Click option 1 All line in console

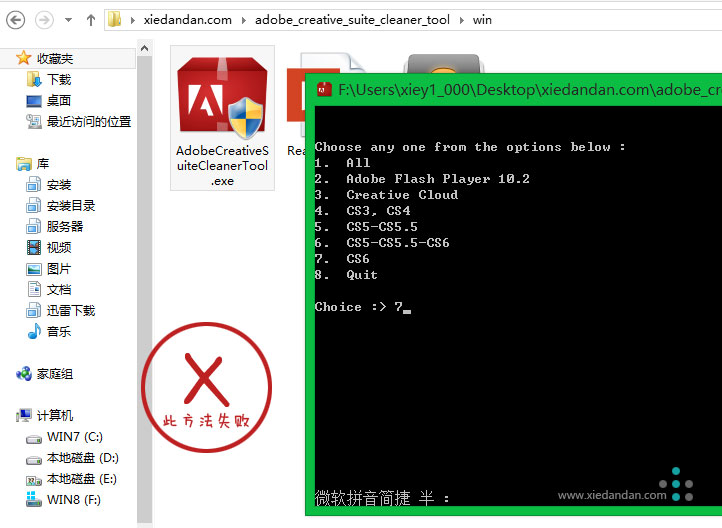(x=342, y=163)
